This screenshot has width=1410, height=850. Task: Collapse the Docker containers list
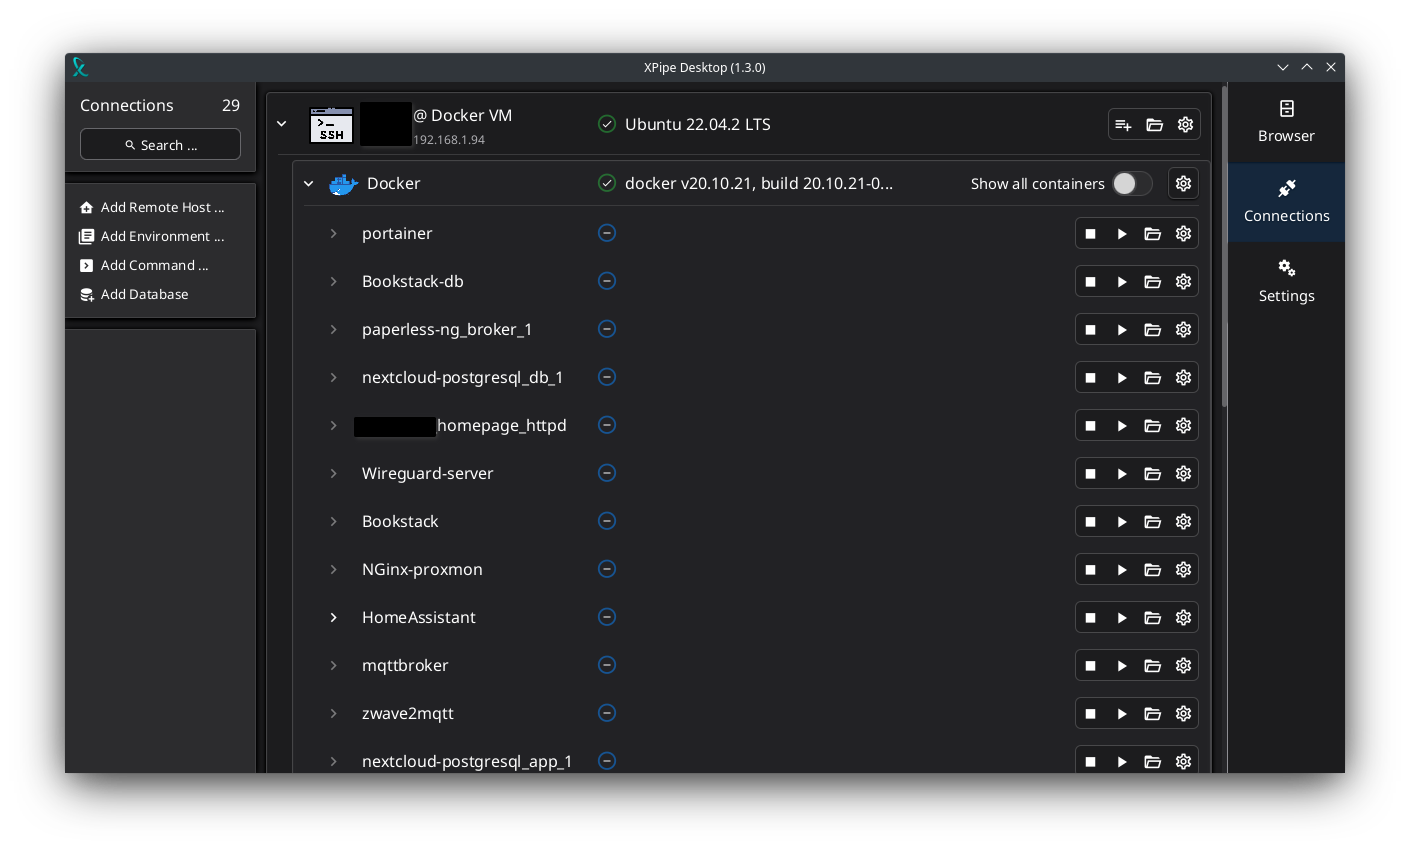click(x=308, y=183)
